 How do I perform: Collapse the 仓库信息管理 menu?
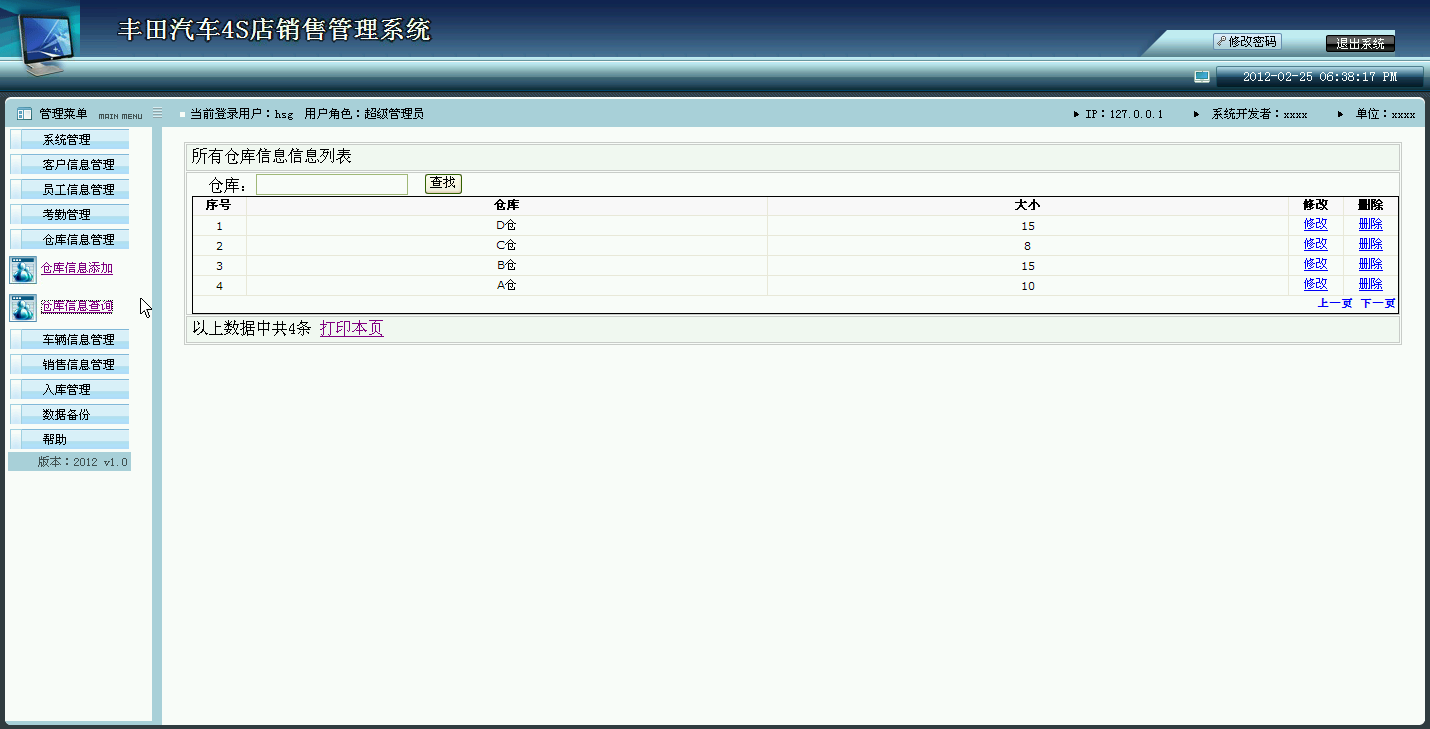pyautogui.click(x=69, y=240)
